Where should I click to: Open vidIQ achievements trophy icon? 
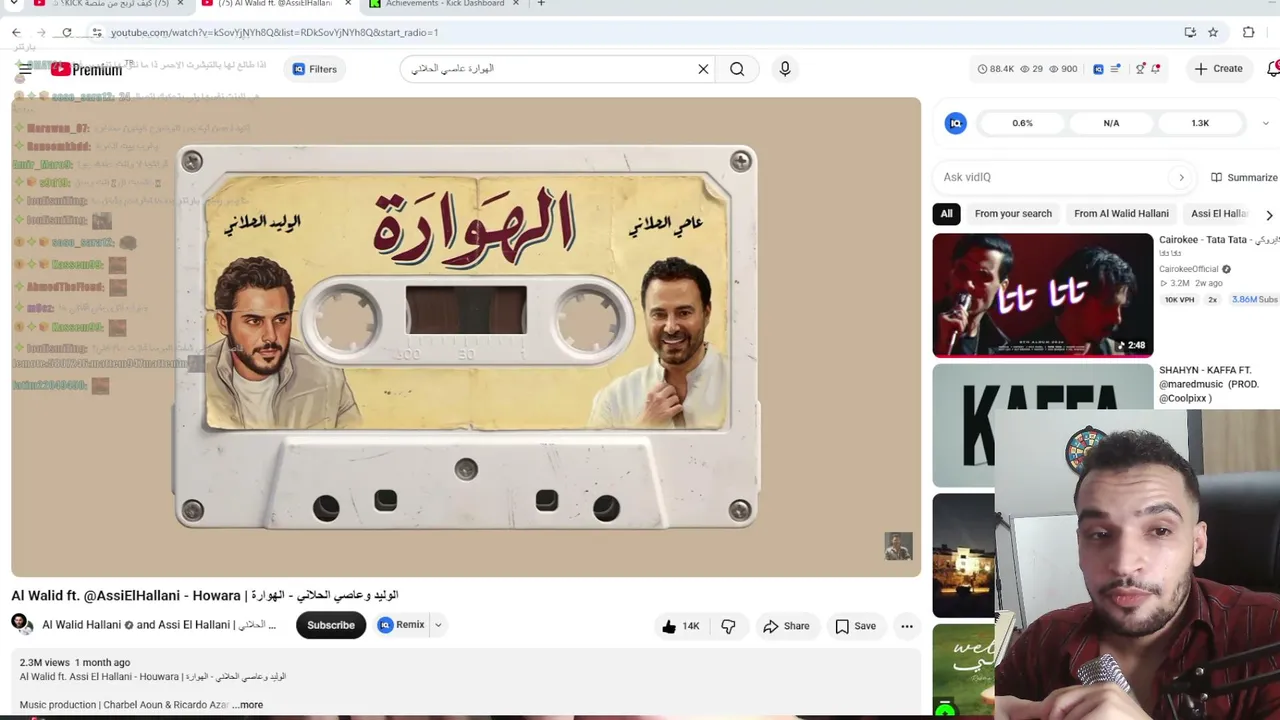(1140, 69)
